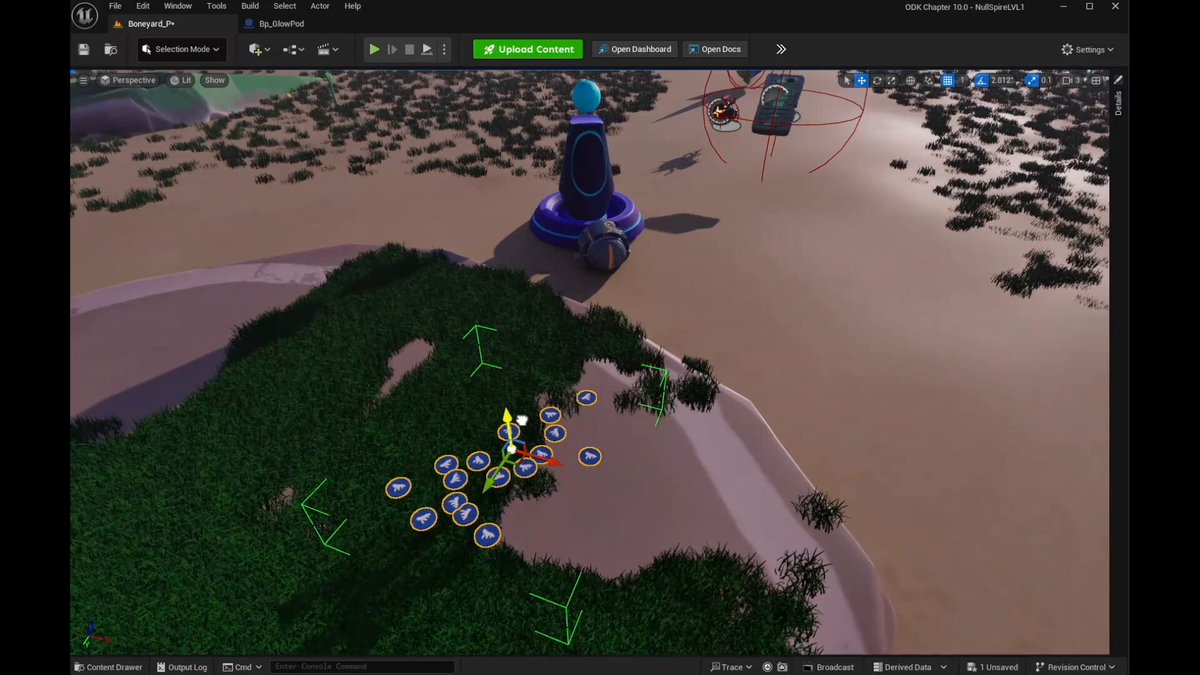Click the Stop play button
The image size is (1200, 675).
click(409, 49)
